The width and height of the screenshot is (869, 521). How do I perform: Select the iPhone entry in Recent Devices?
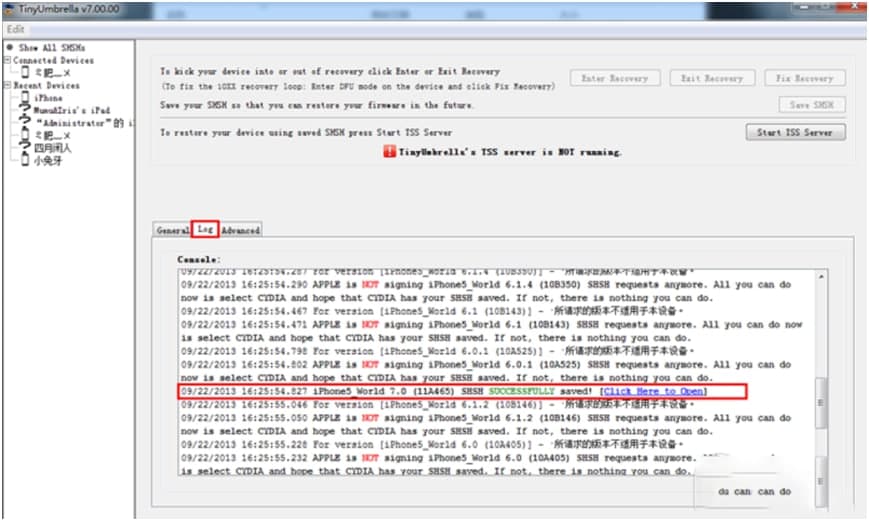[x=48, y=98]
